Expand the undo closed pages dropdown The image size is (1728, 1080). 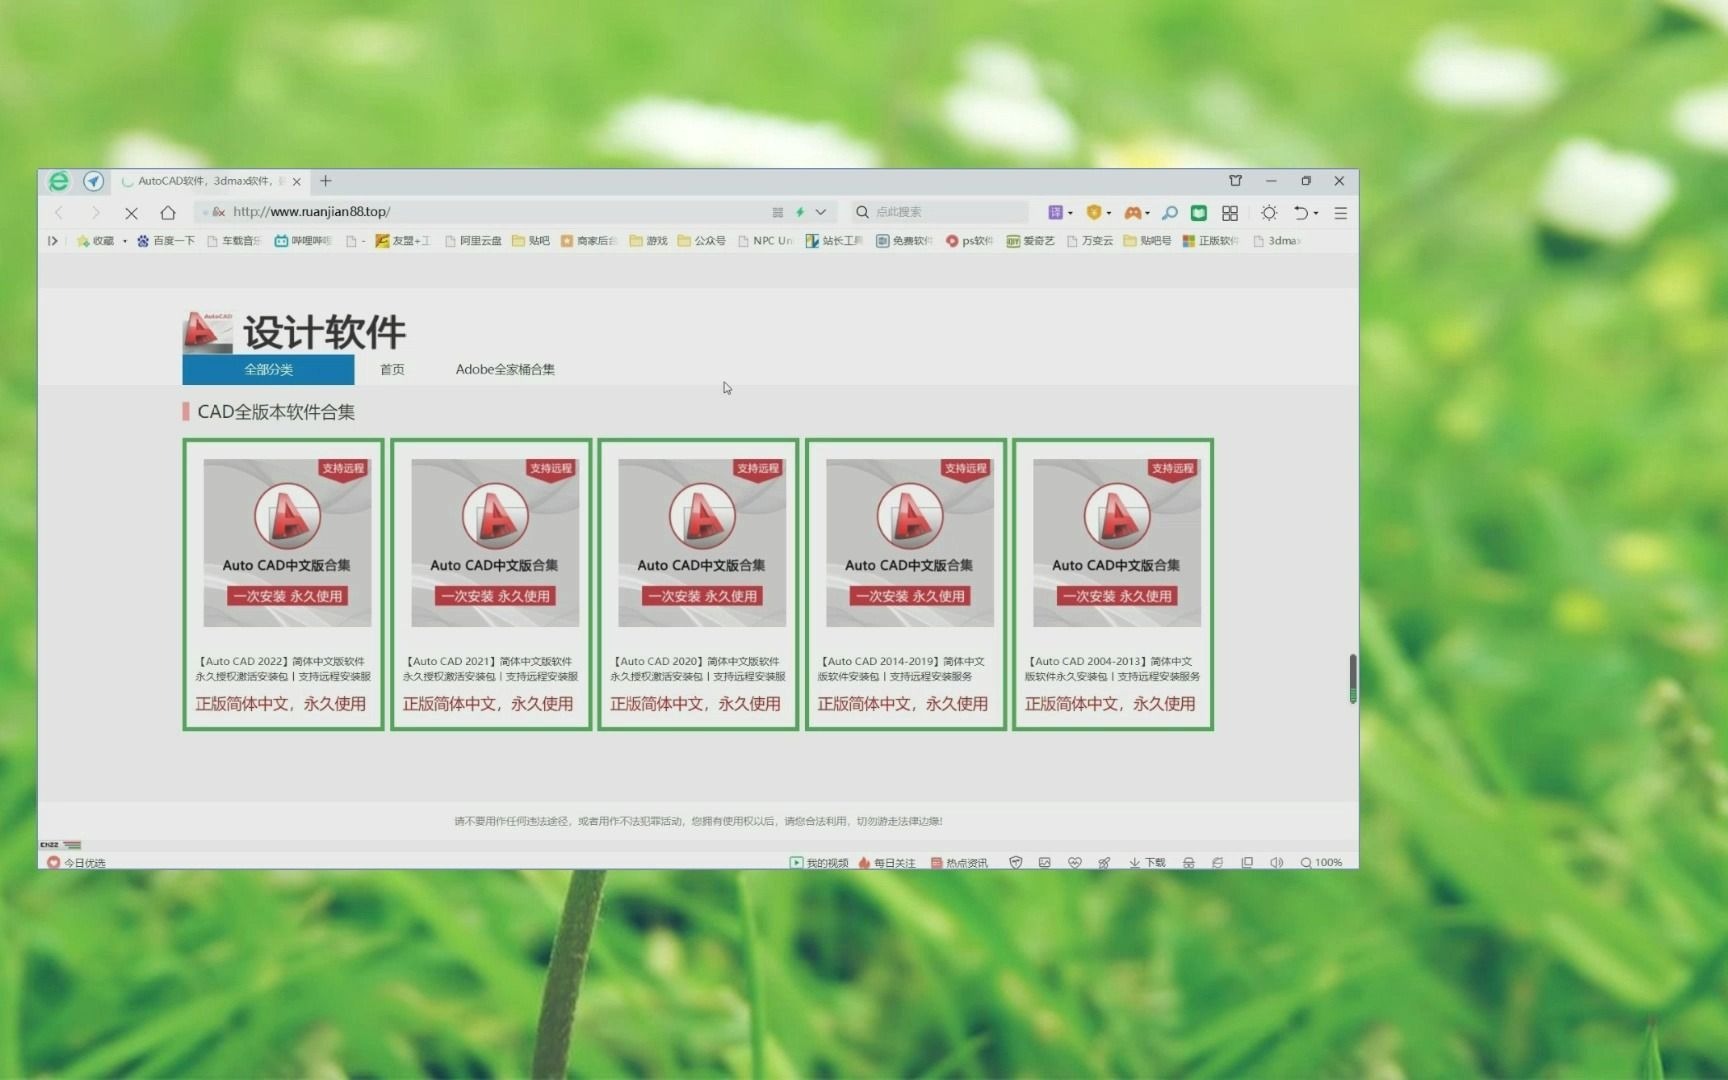coord(1316,213)
